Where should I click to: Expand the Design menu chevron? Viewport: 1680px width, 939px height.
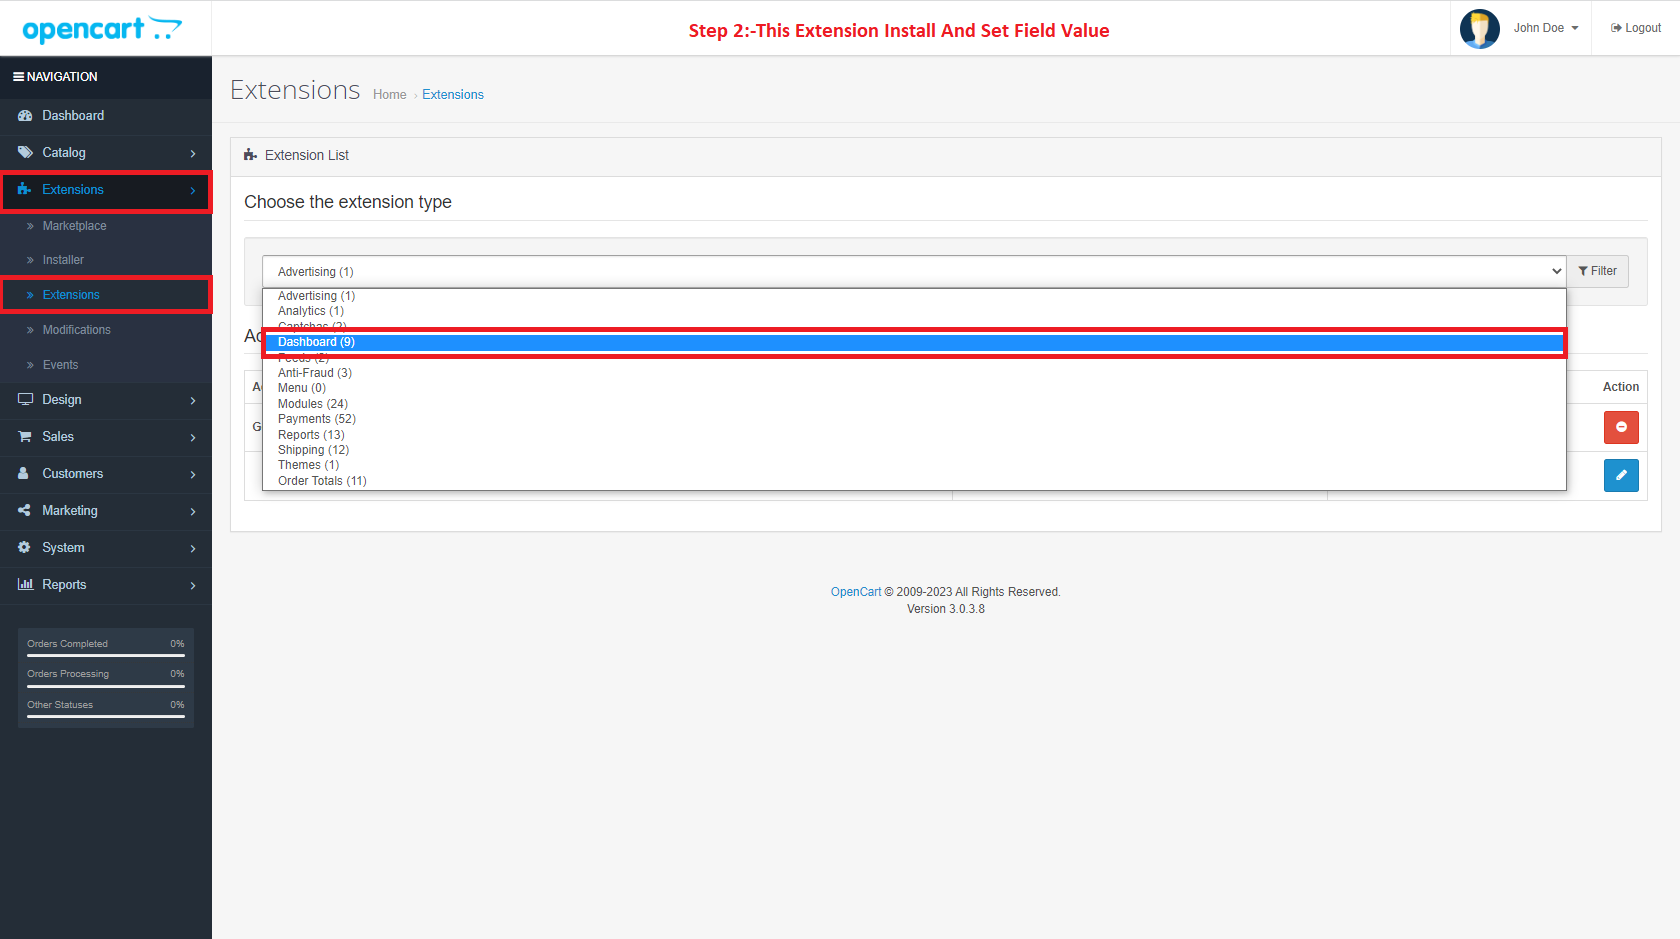[193, 400]
